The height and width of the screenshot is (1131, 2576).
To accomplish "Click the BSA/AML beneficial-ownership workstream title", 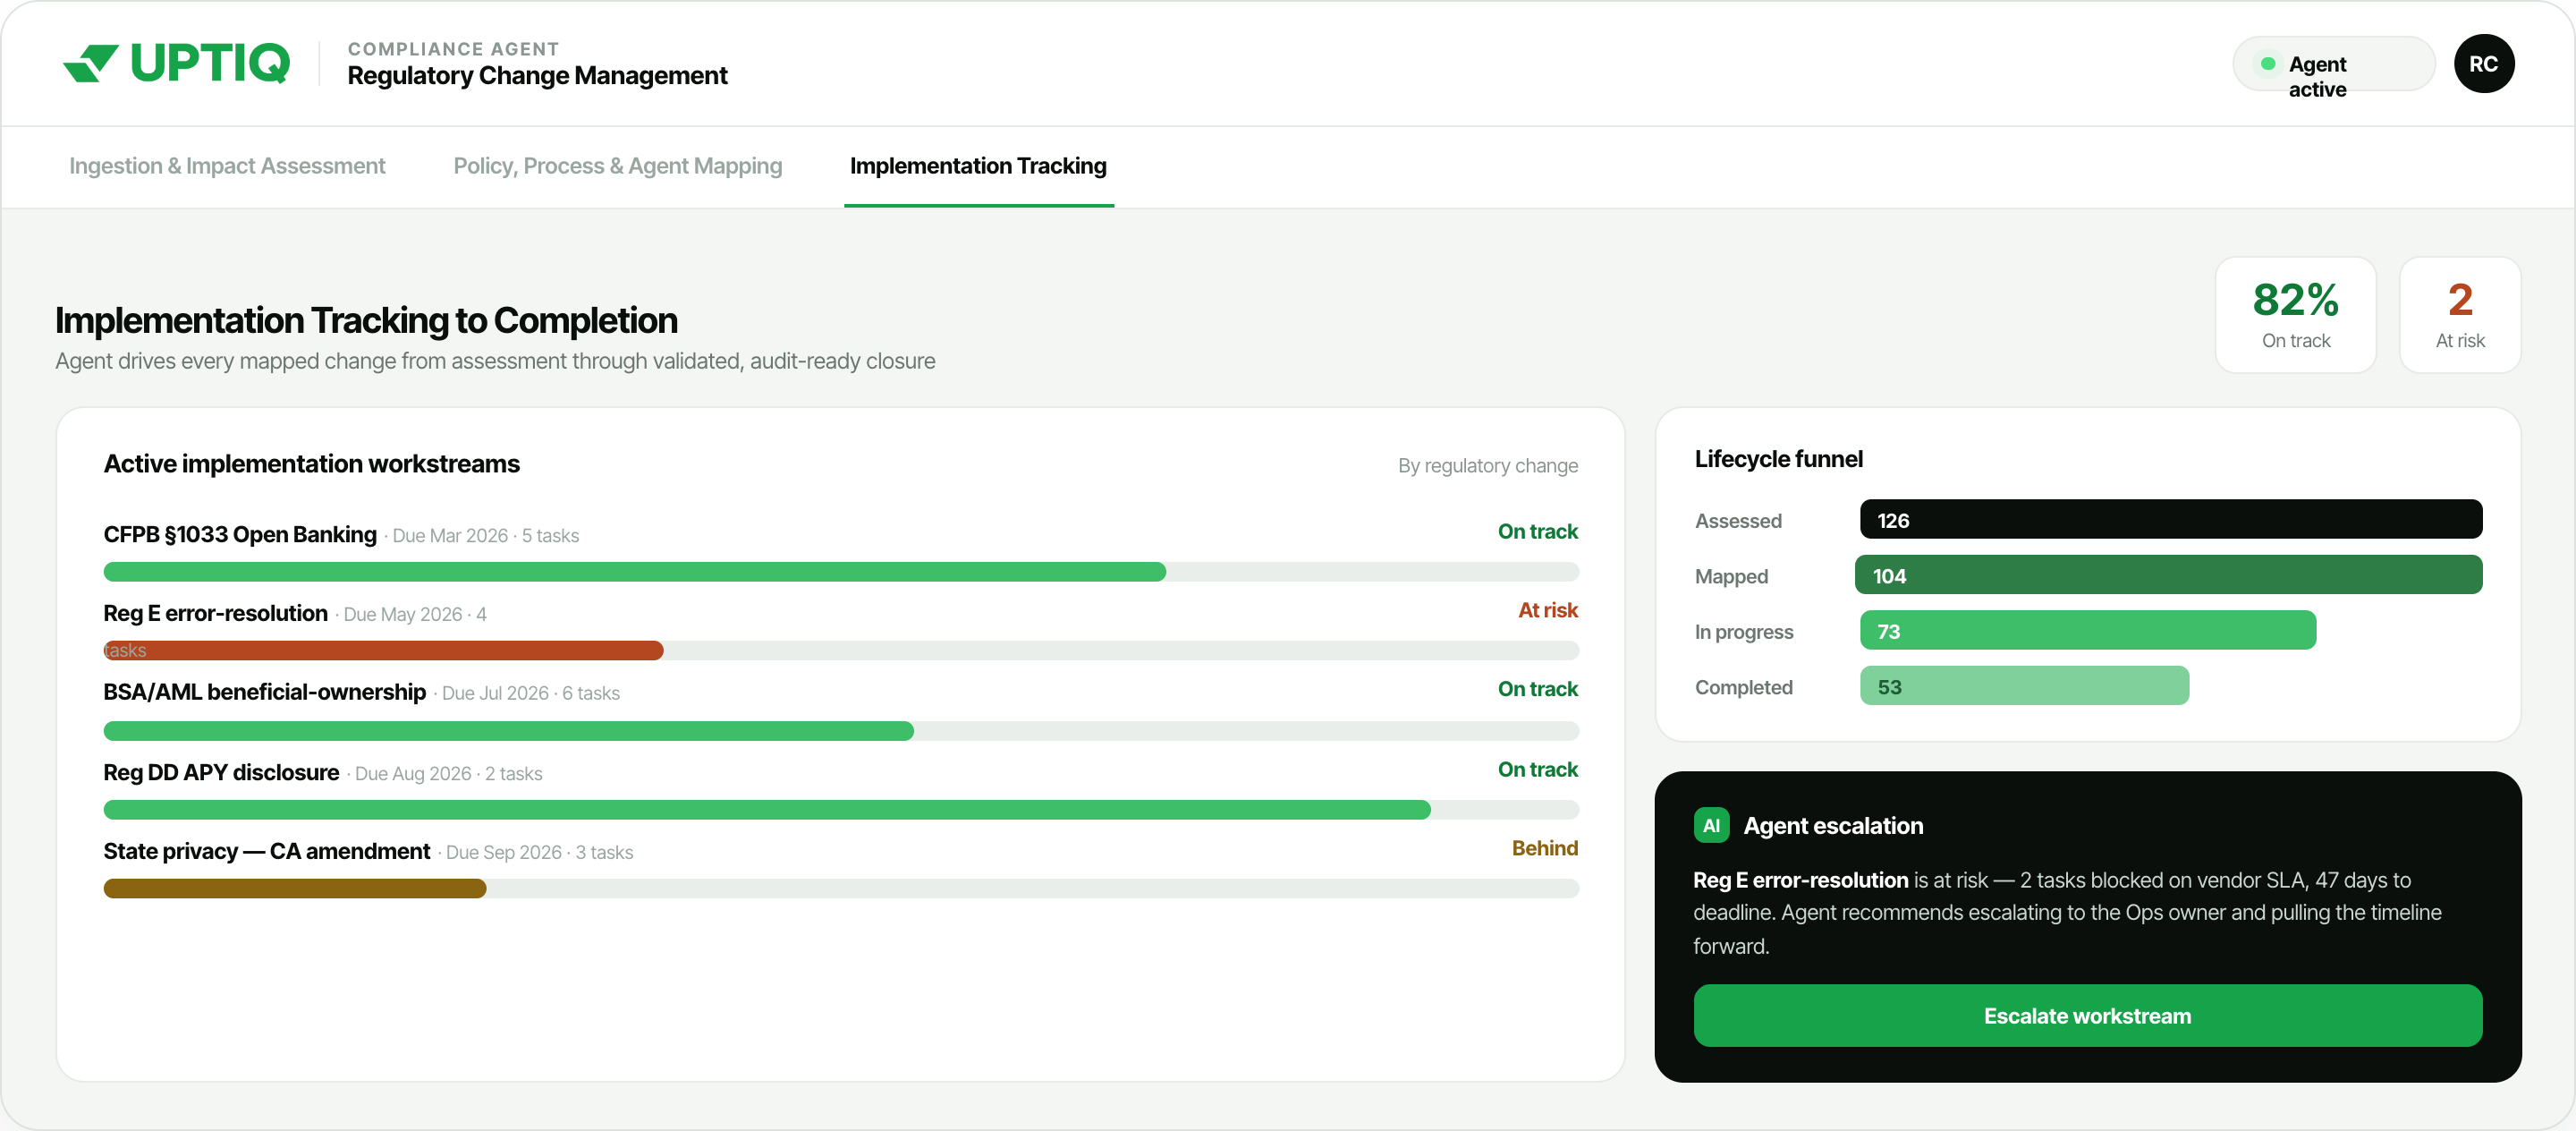I will tap(265, 692).
